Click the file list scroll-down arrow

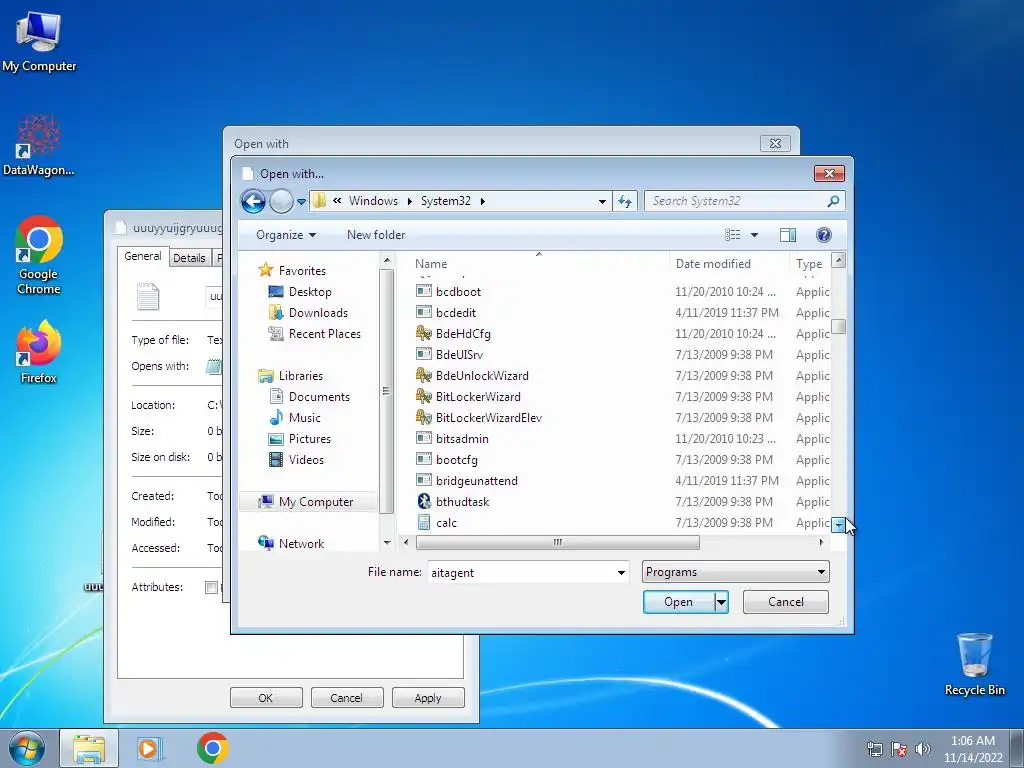pos(839,524)
